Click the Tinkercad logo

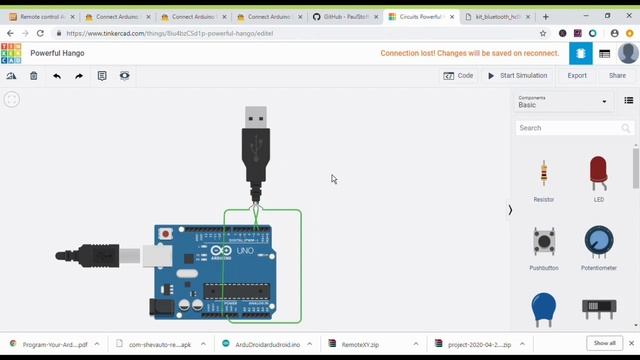11,53
